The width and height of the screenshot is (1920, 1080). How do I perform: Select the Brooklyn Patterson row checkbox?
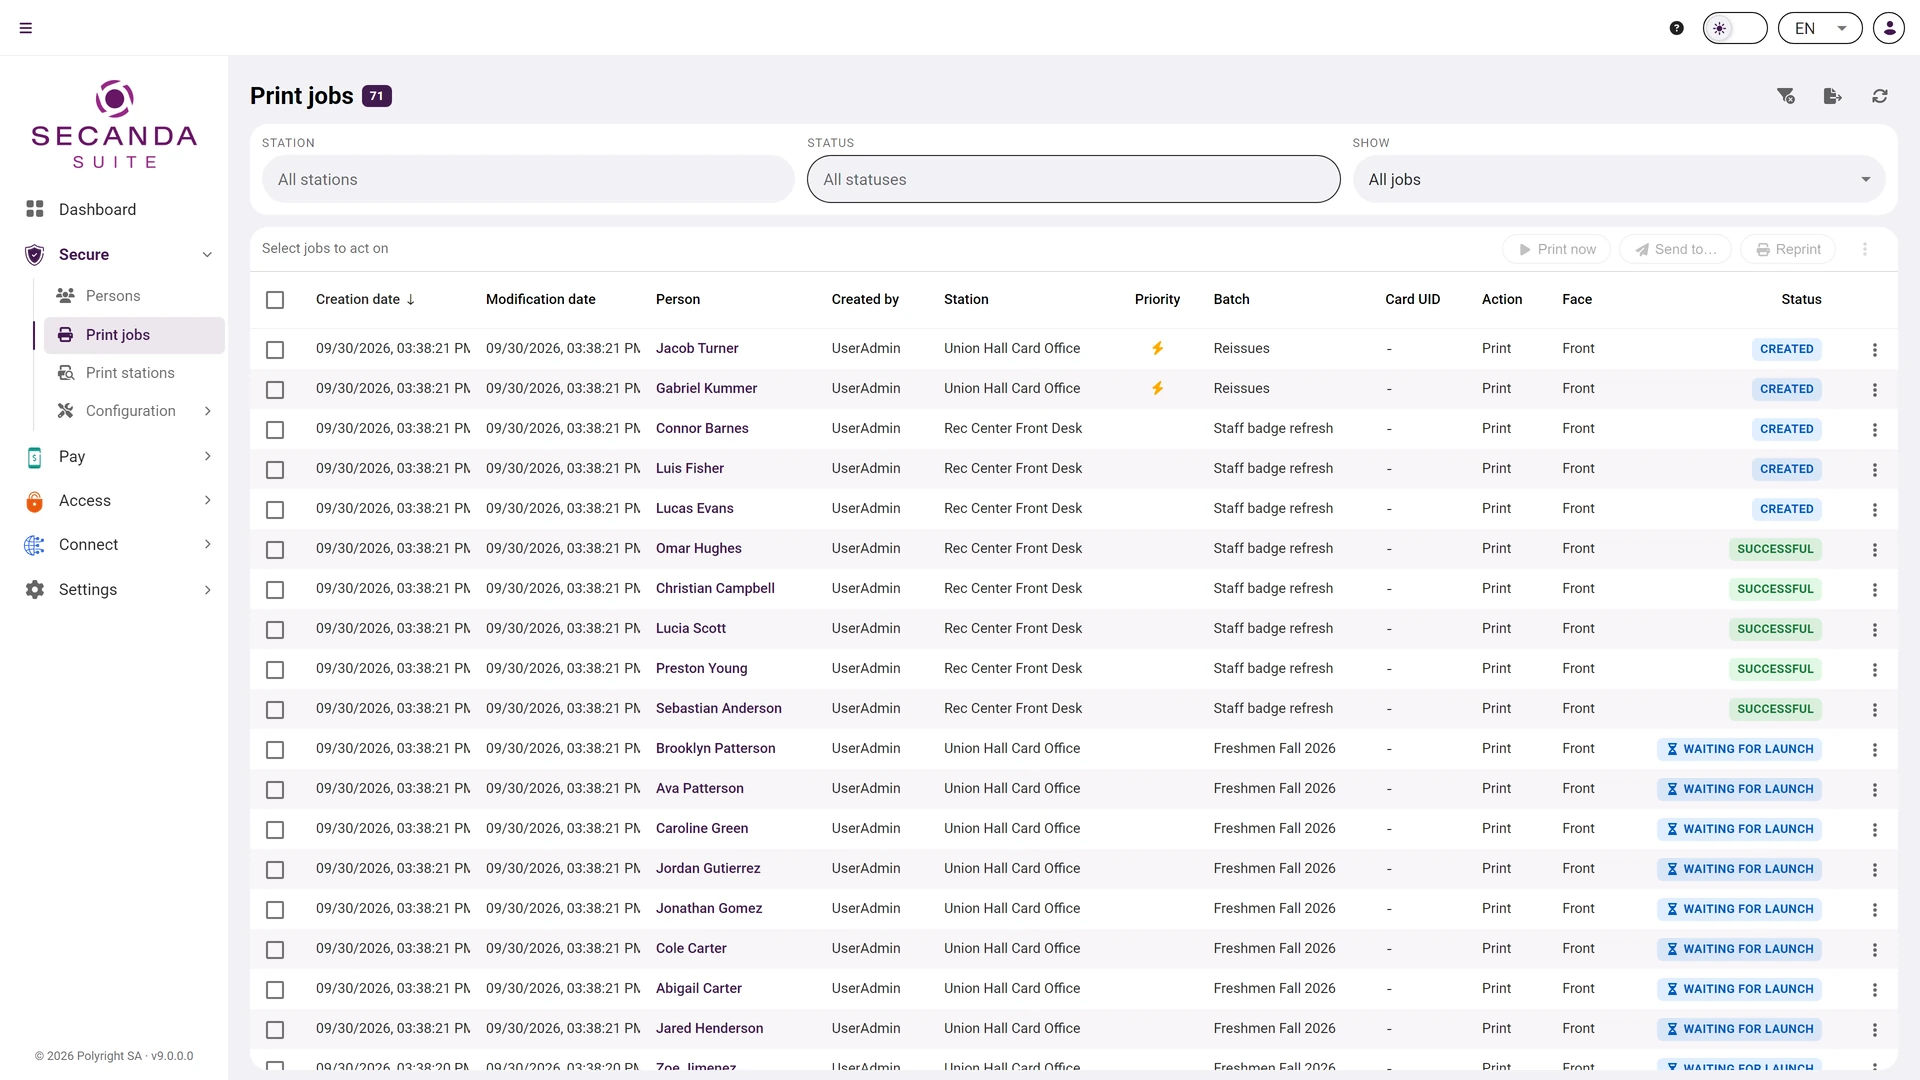pos(275,750)
